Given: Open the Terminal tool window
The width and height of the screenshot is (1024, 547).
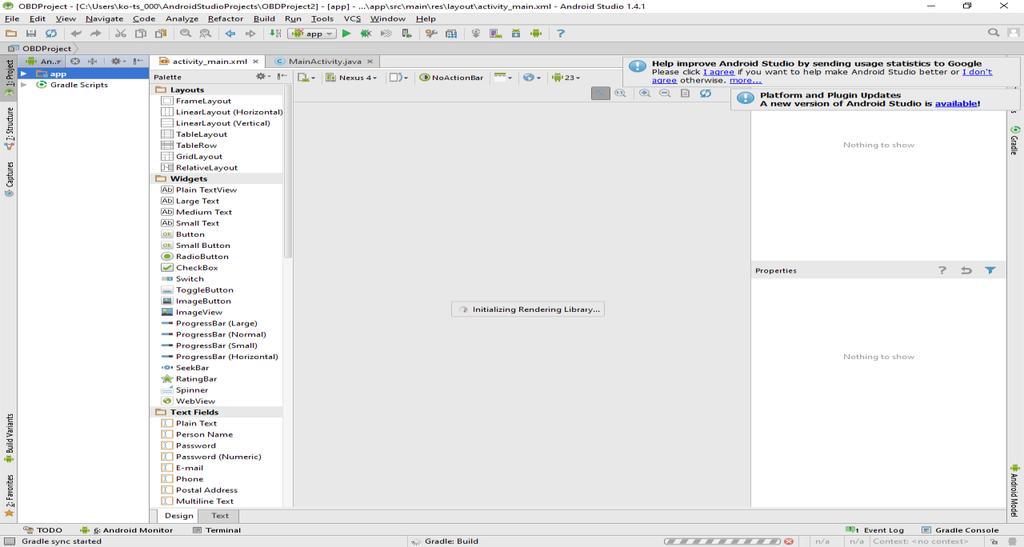Looking at the screenshot, I should point(217,530).
